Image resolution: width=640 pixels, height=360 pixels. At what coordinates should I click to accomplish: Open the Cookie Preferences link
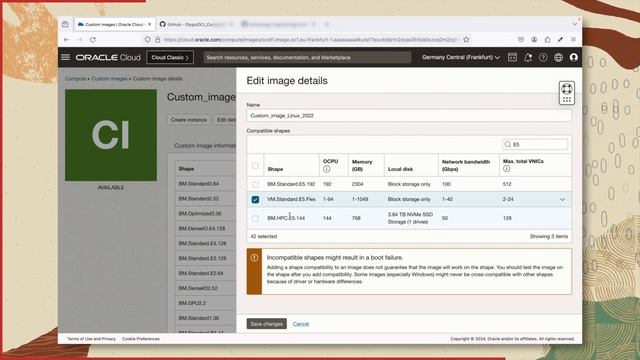tap(141, 339)
